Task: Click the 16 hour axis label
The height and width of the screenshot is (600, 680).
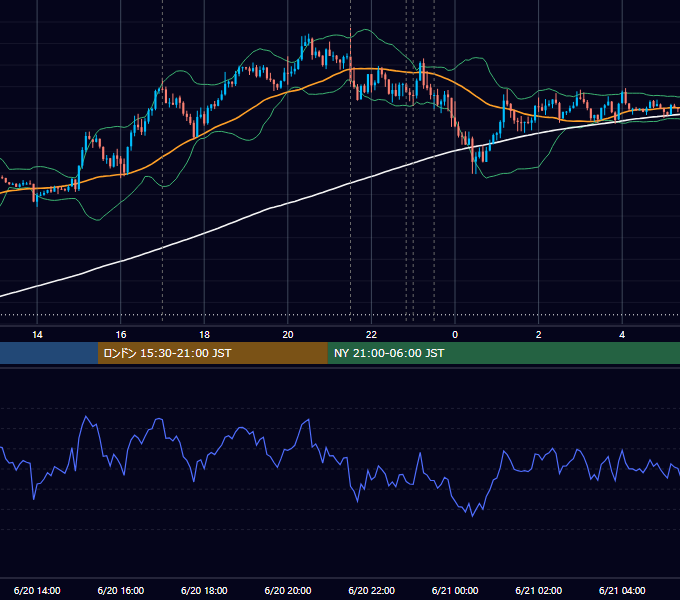Action: (x=121, y=335)
